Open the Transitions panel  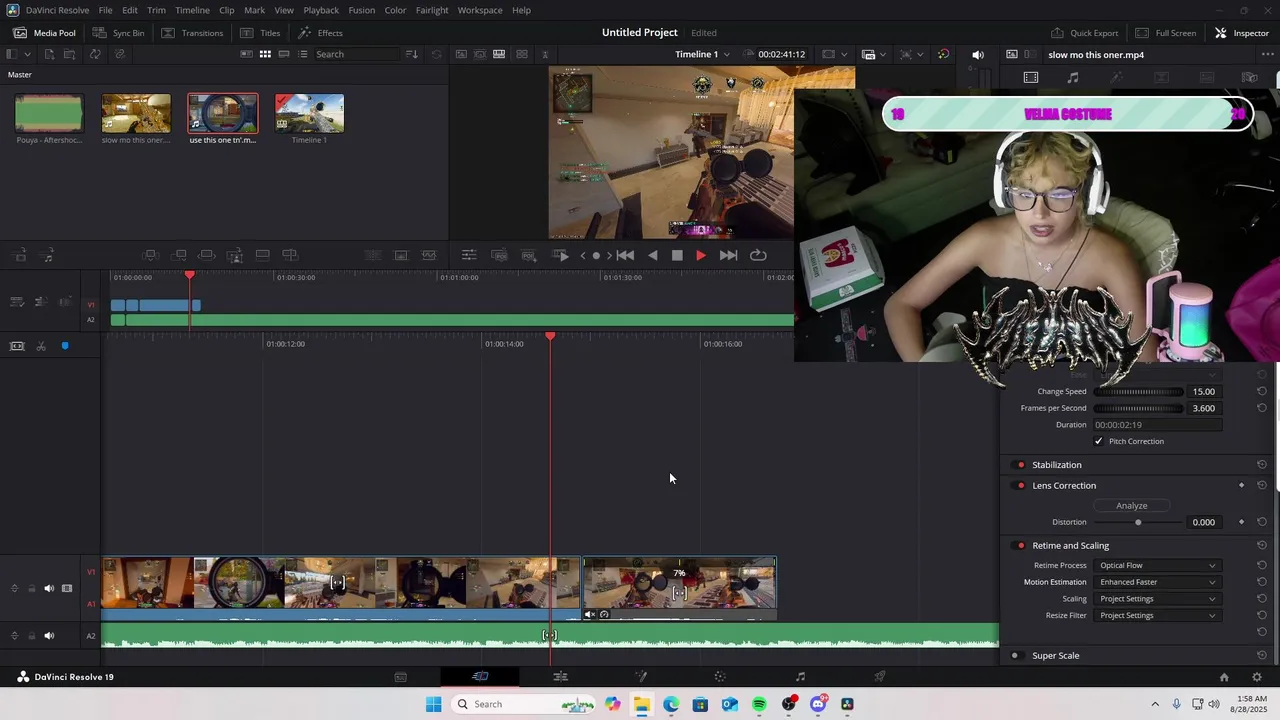[192, 33]
